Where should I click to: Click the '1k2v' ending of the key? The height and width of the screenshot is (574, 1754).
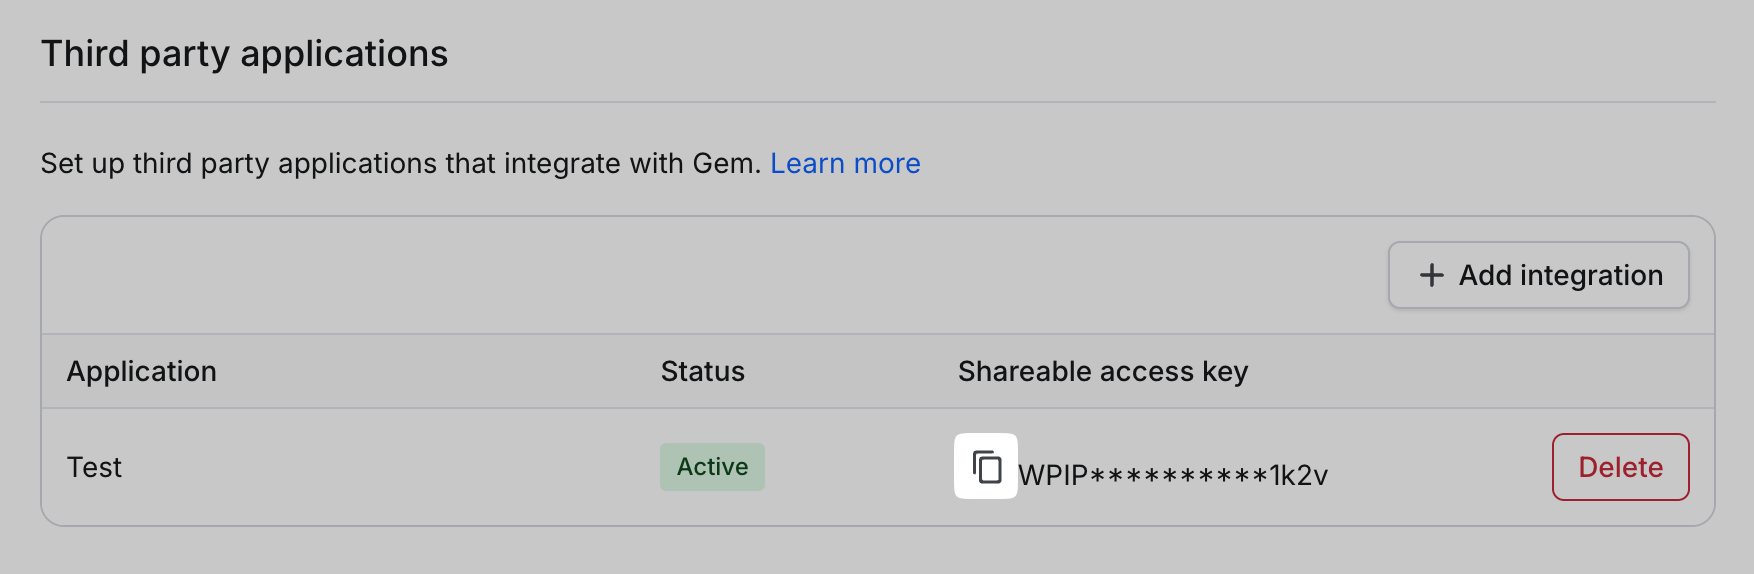[x=1298, y=475]
